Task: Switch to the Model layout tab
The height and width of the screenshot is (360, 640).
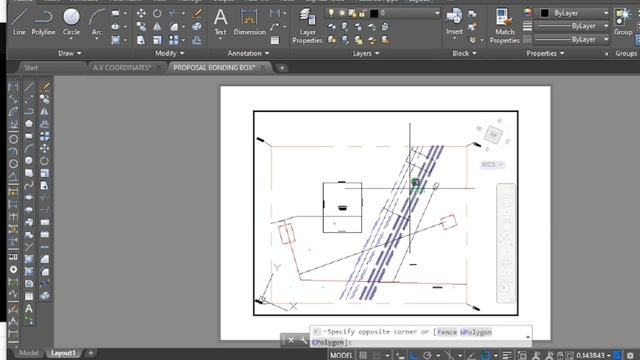Action: (29, 353)
